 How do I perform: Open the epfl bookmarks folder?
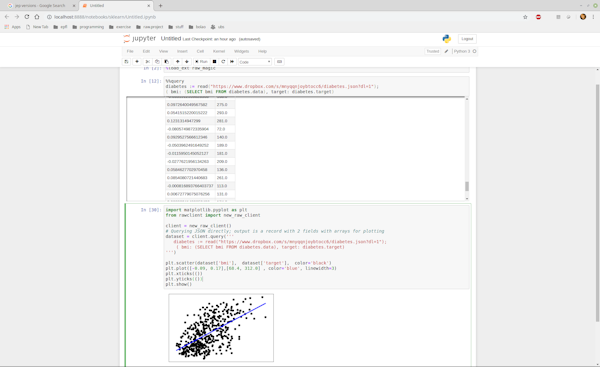[x=60, y=27]
